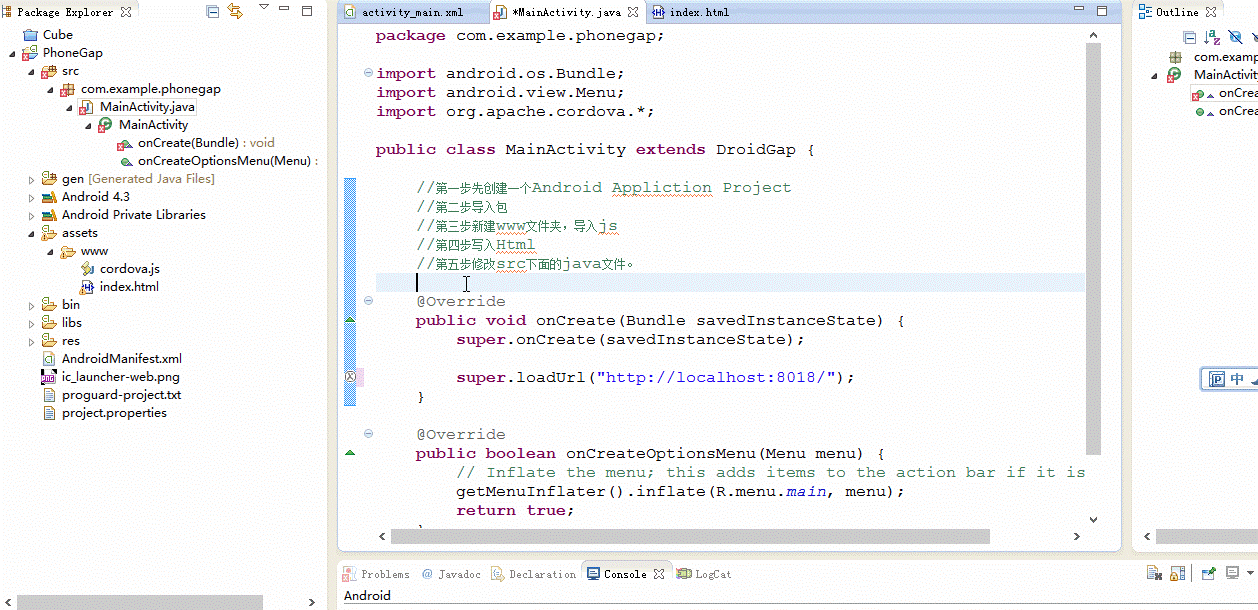
Task: Collapse the PhoneGap project node
Action: [x=12, y=53]
